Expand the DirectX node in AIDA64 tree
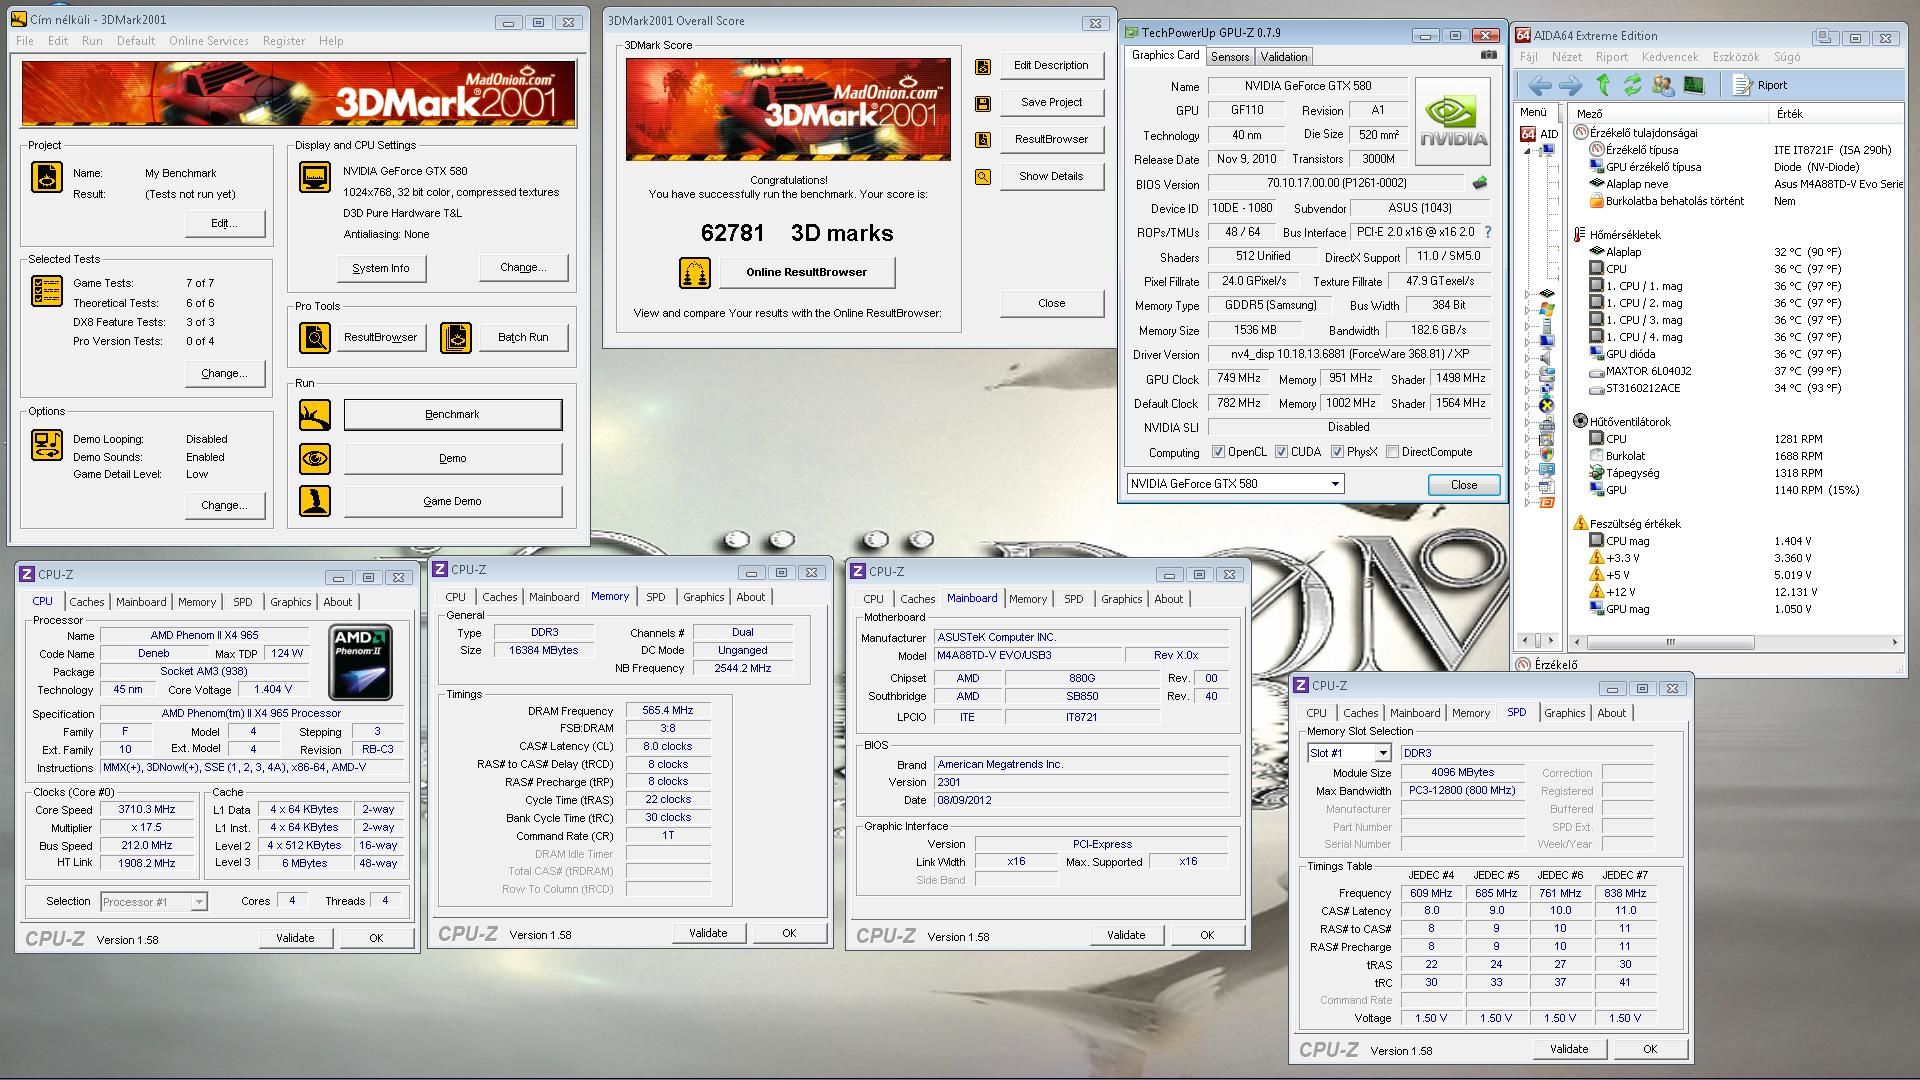Image resolution: width=1920 pixels, height=1080 pixels. (x=1527, y=406)
